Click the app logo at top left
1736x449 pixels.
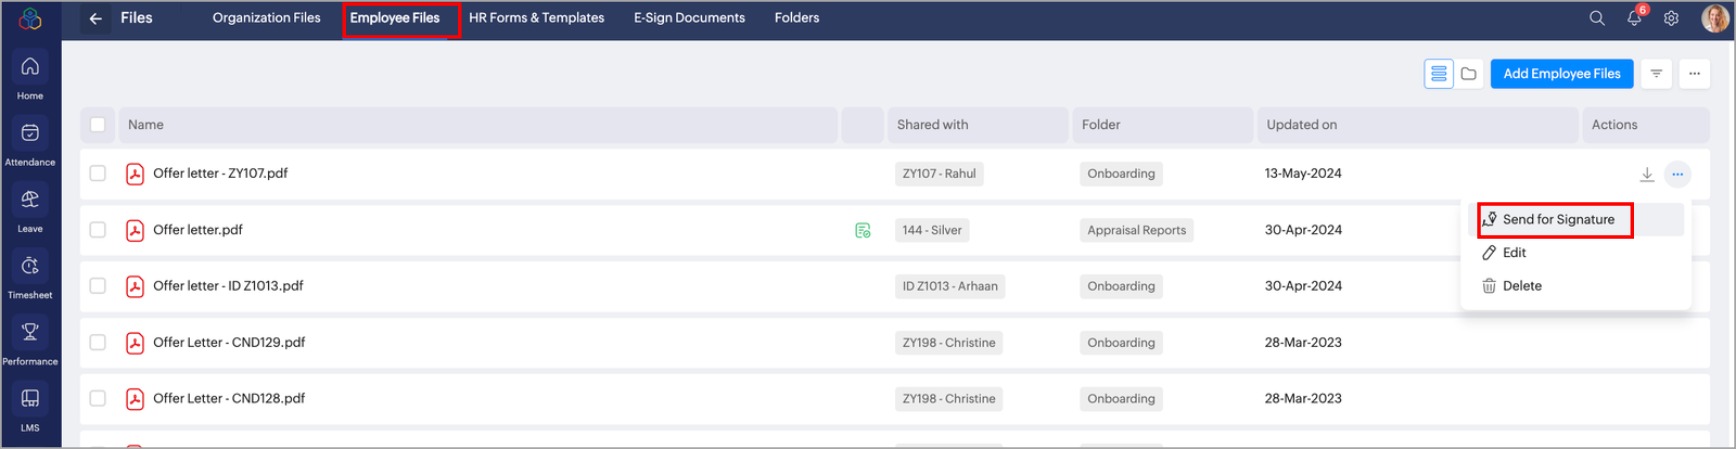[30, 18]
